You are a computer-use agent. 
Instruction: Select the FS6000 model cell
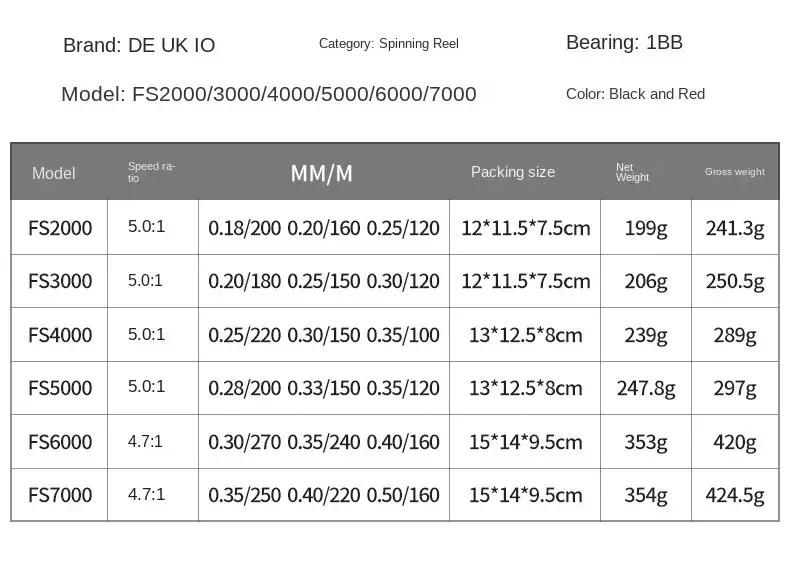point(60,442)
